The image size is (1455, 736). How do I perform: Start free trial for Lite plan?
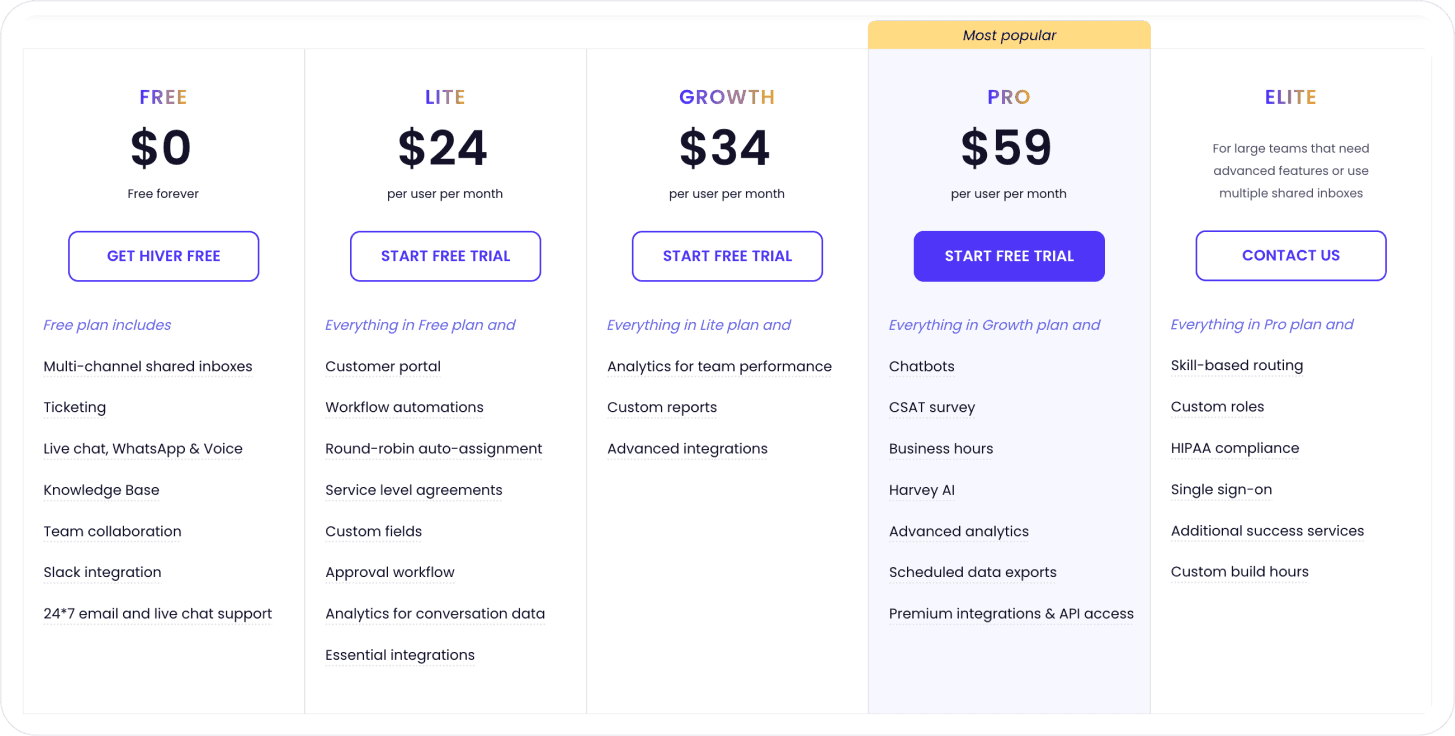(x=445, y=256)
